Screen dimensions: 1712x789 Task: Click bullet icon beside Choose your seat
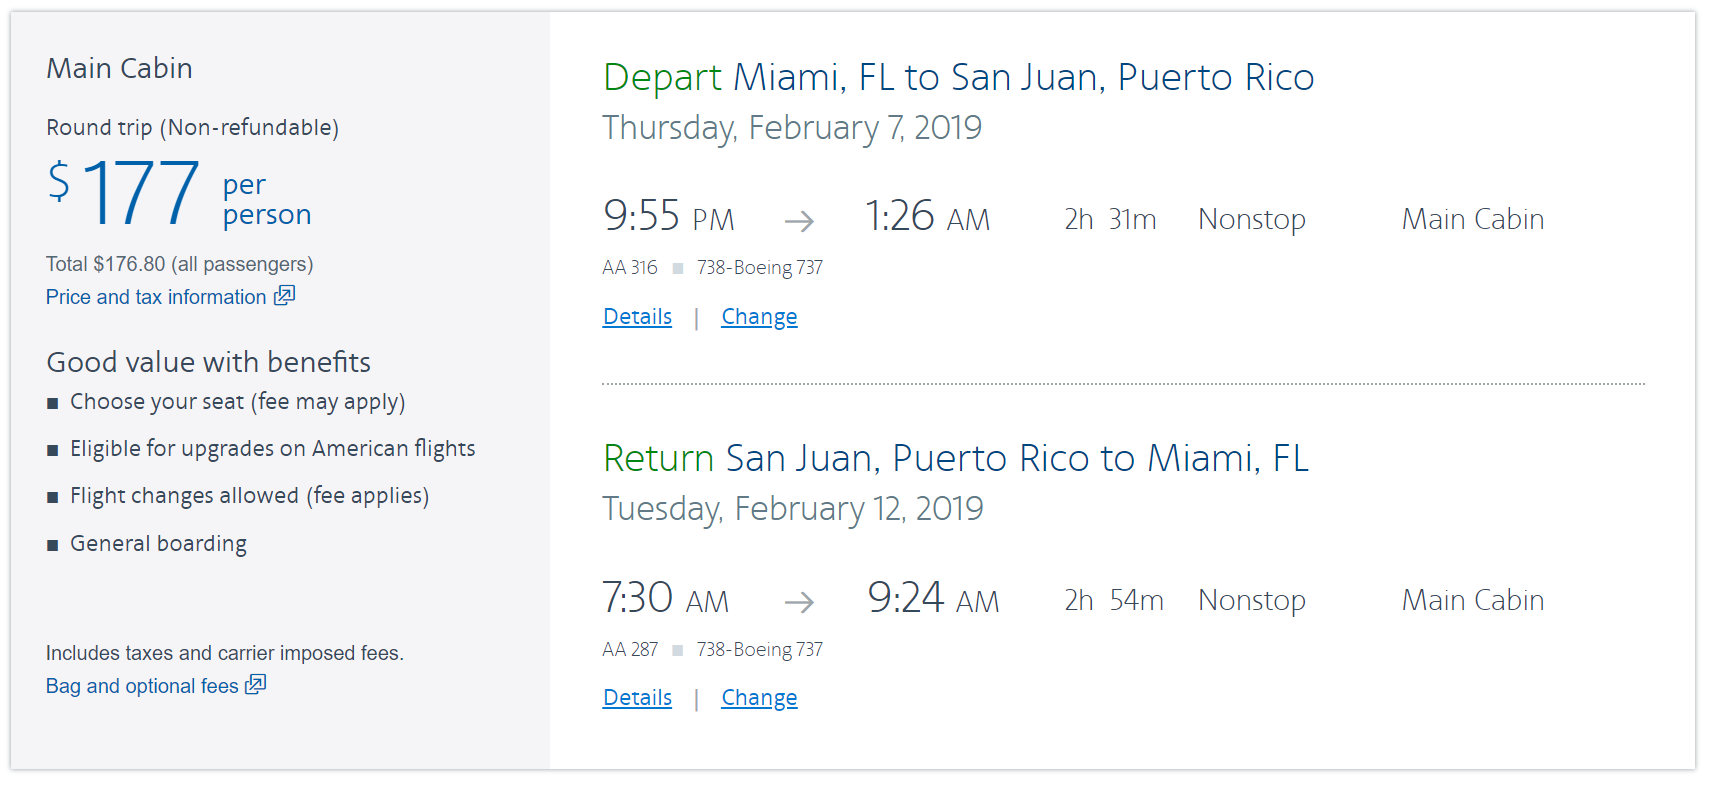53,403
